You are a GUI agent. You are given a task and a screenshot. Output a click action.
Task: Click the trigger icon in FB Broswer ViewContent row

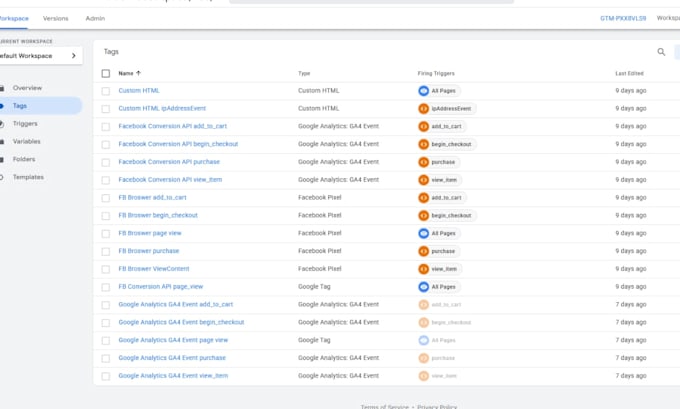pyautogui.click(x=423, y=269)
